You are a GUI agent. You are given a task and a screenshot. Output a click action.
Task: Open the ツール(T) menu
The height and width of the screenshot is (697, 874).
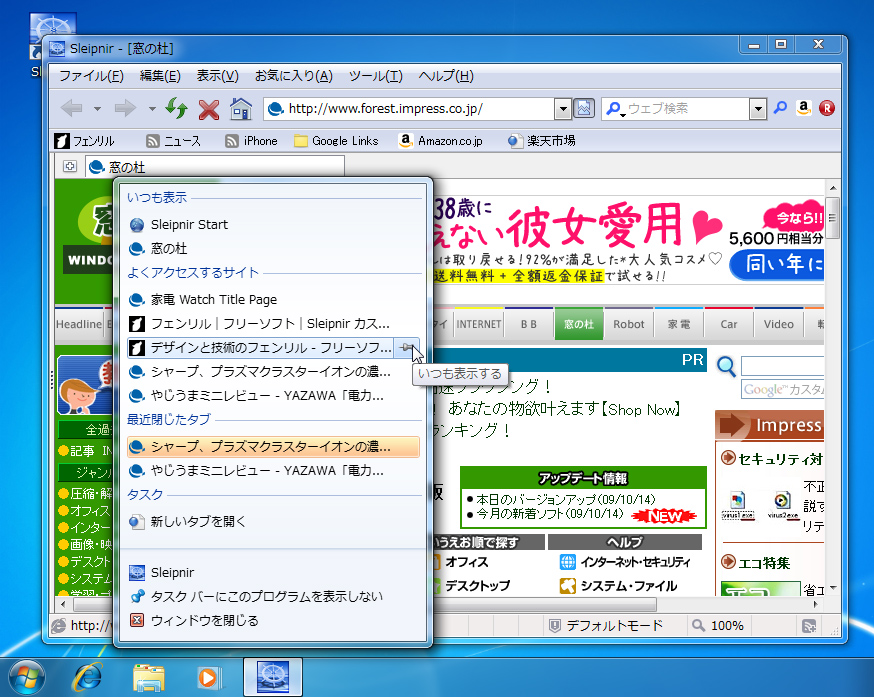coord(375,76)
